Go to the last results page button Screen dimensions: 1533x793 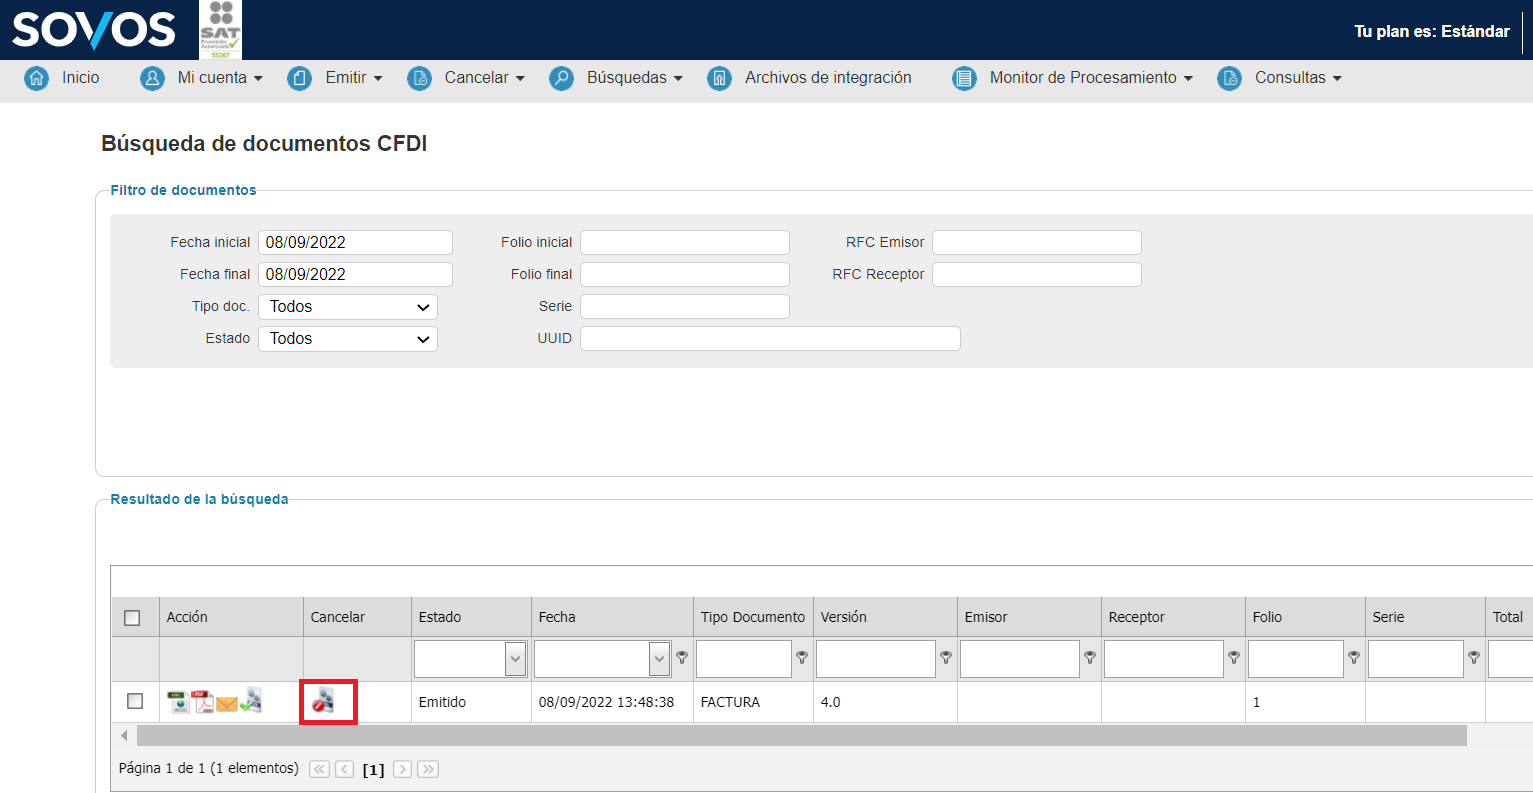pyautogui.click(x=428, y=769)
